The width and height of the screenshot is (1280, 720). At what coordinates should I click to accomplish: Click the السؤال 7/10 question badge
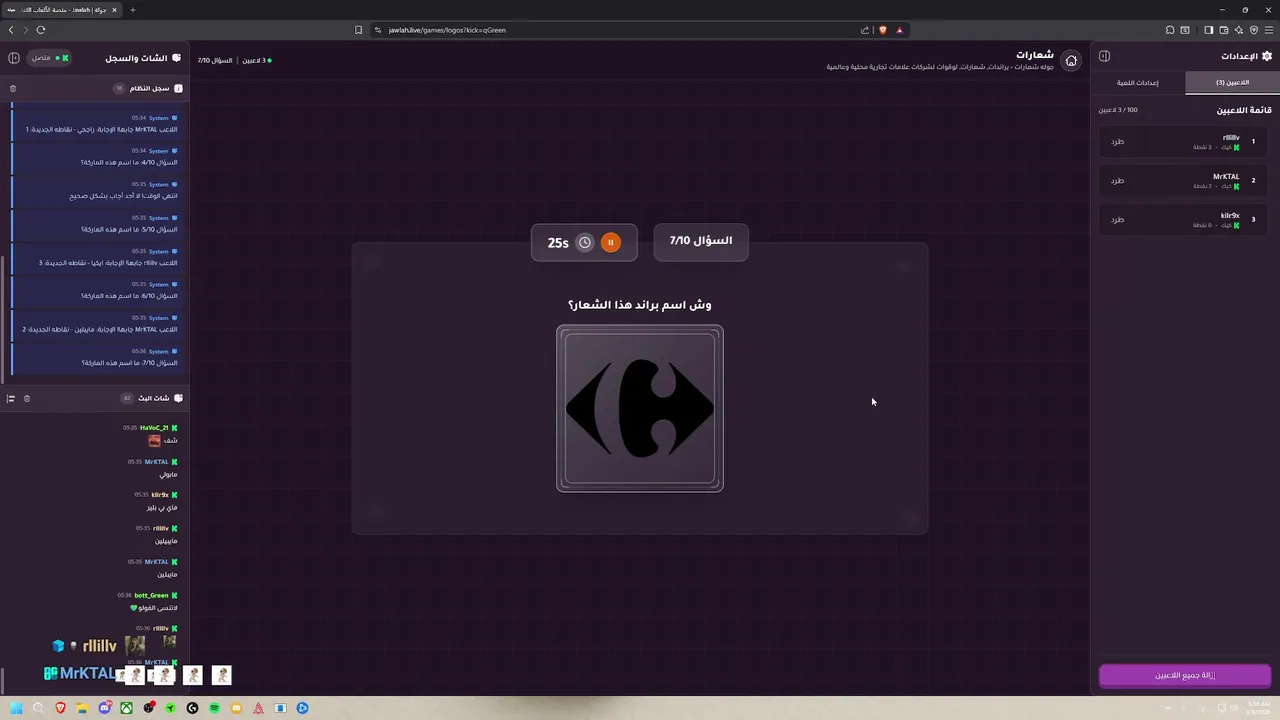point(701,241)
